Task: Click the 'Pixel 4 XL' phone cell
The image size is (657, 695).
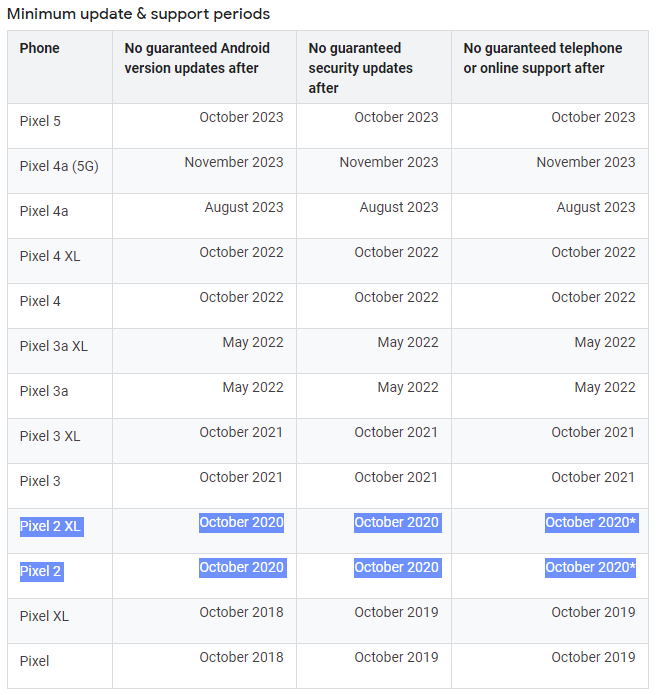Action: 50,256
